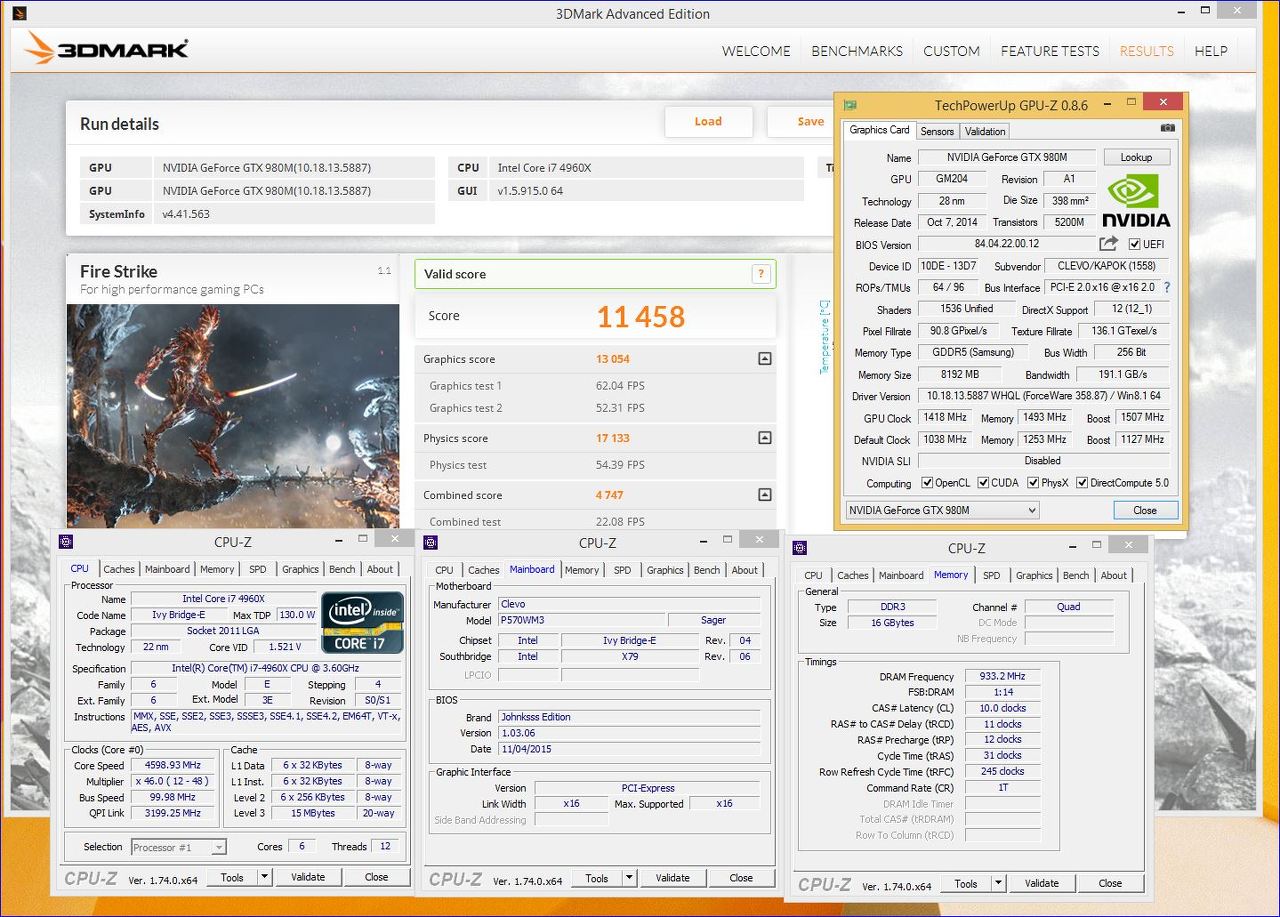Viewport: 1280px width, 917px height.
Task: Open SPD tab in middle CPU-Z window
Action: point(622,570)
